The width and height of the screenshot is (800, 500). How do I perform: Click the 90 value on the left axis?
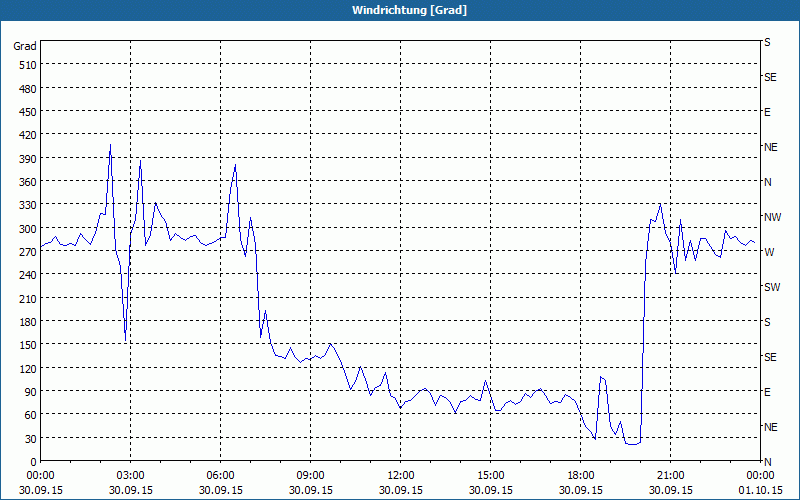(x=29, y=392)
